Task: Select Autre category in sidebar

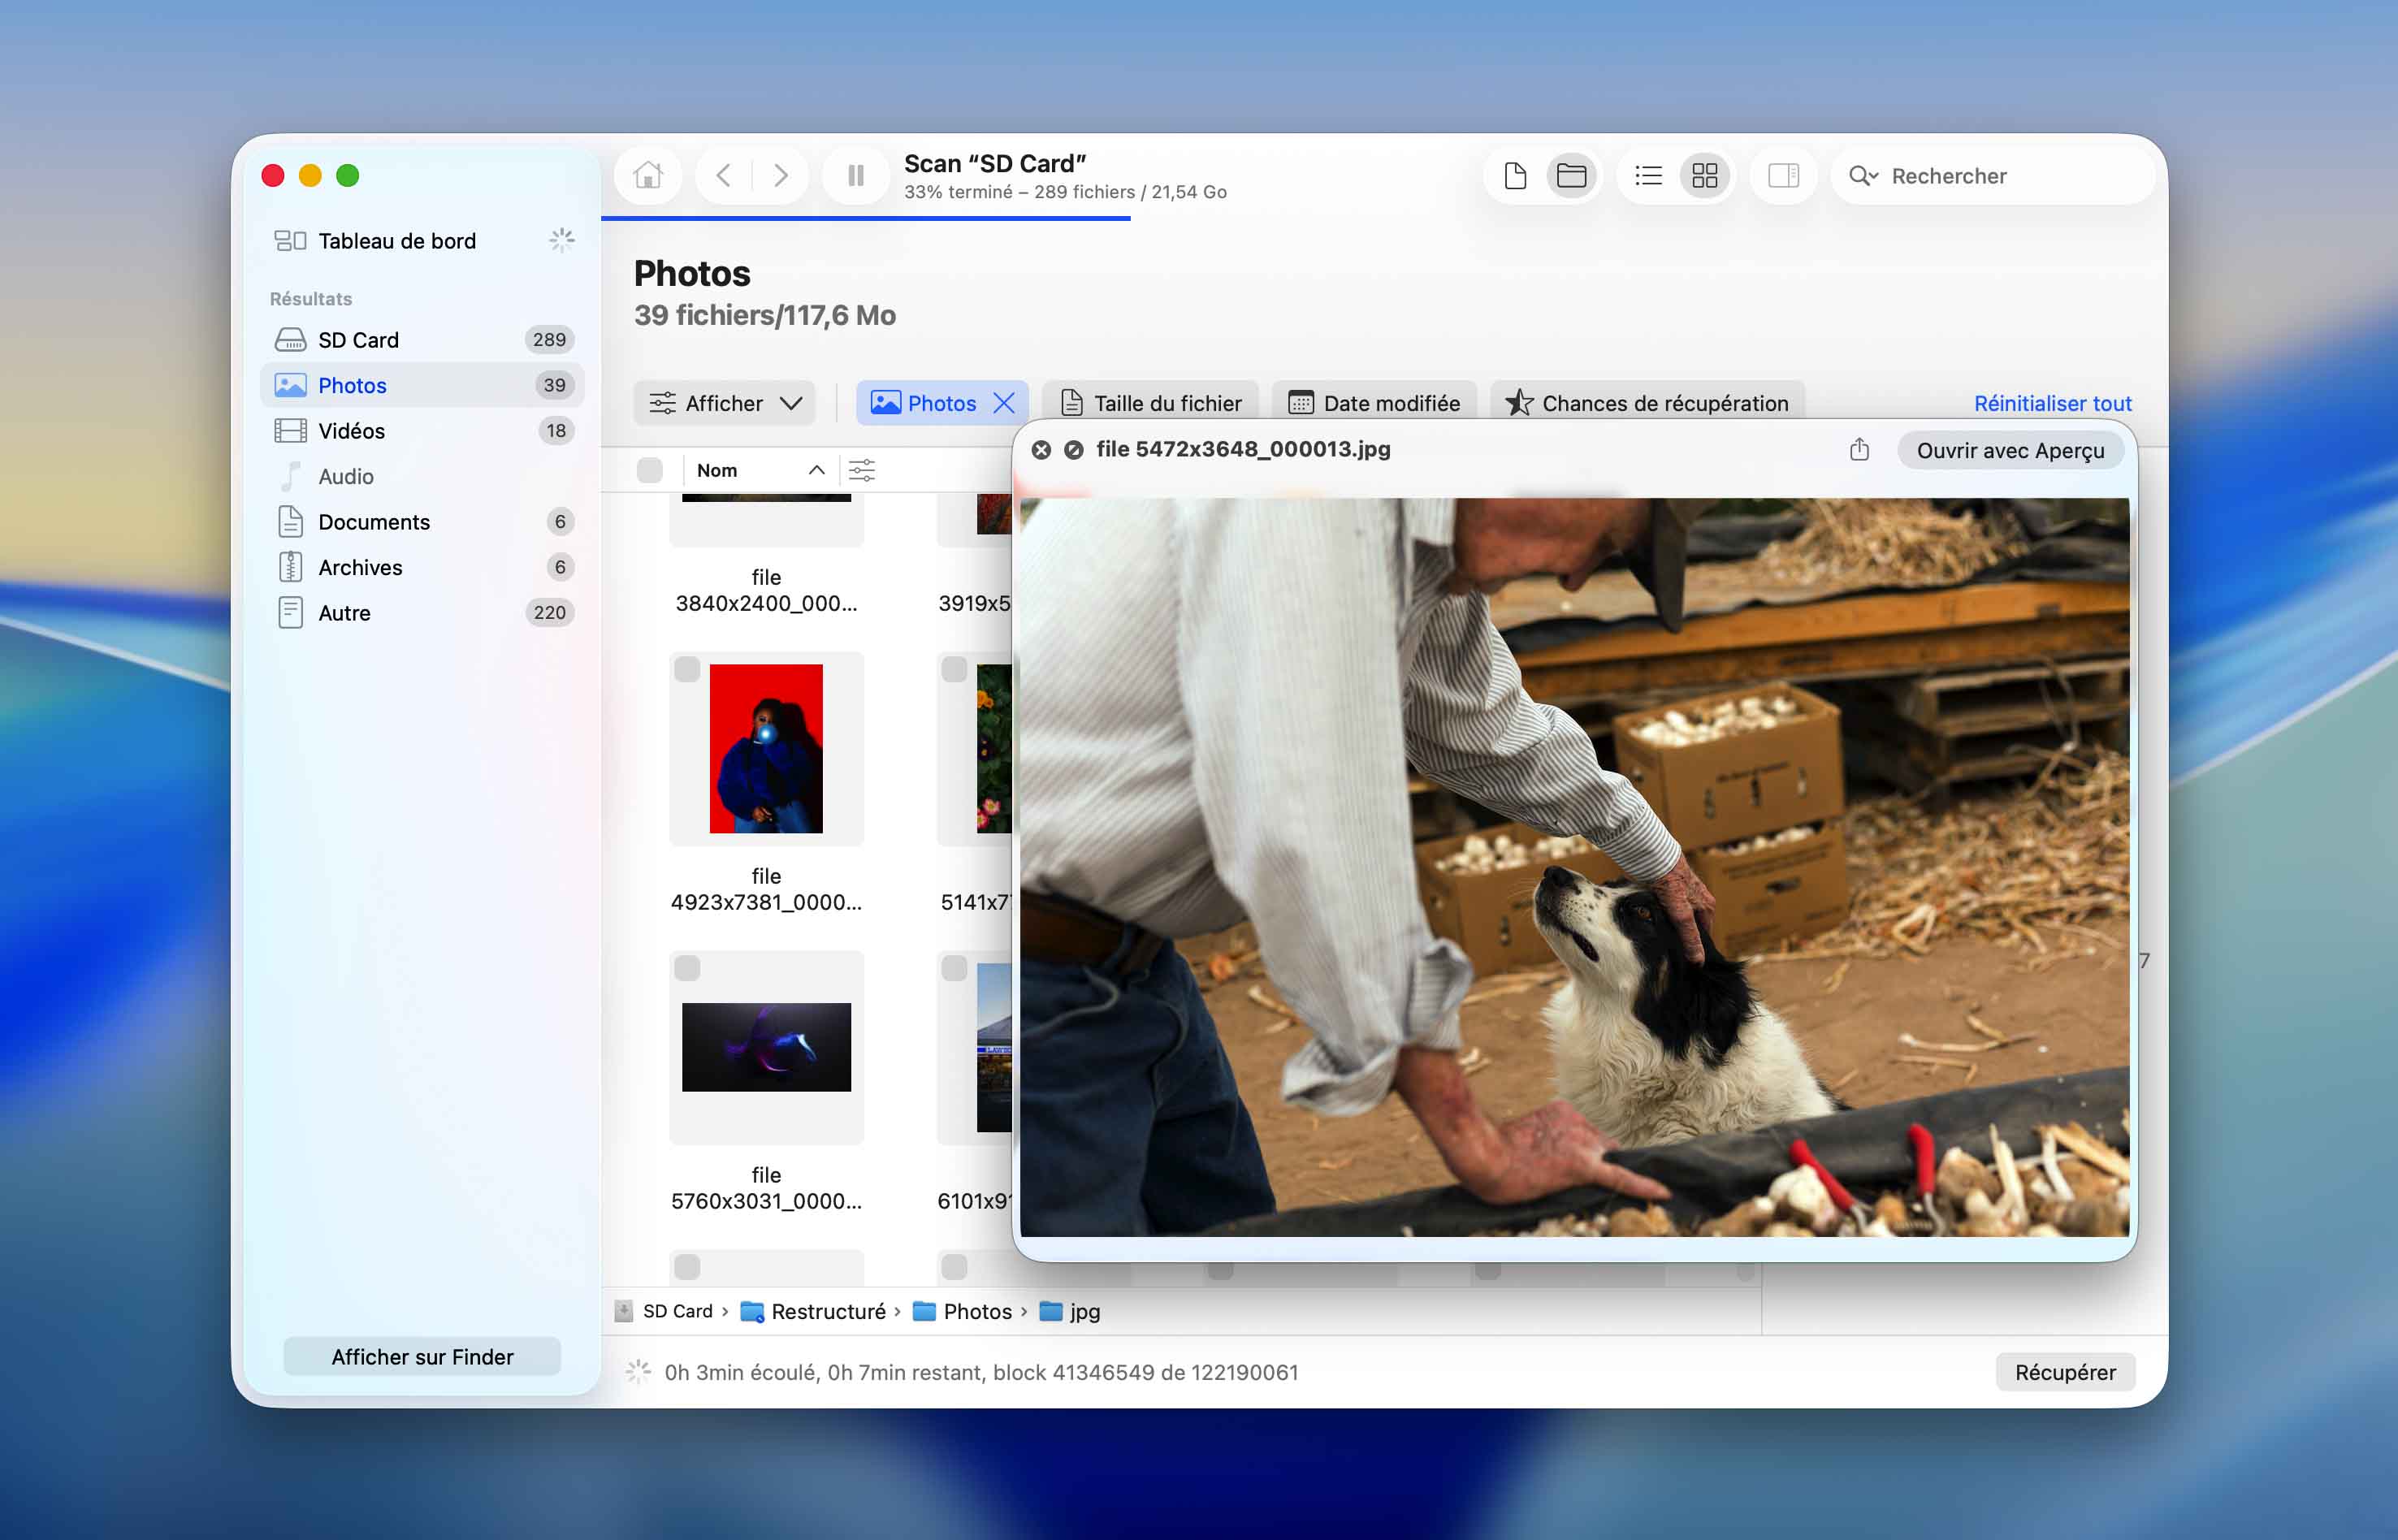Action: pos(423,613)
